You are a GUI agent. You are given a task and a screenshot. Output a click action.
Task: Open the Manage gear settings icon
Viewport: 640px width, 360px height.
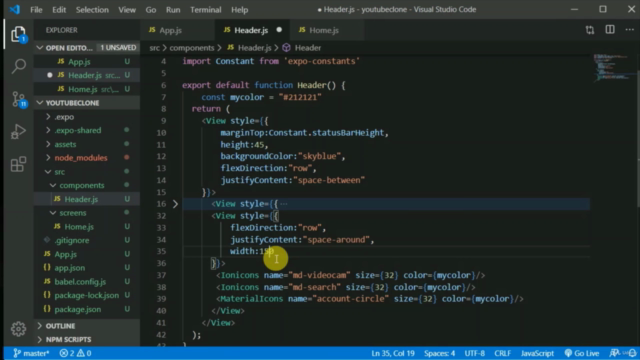[x=18, y=329]
